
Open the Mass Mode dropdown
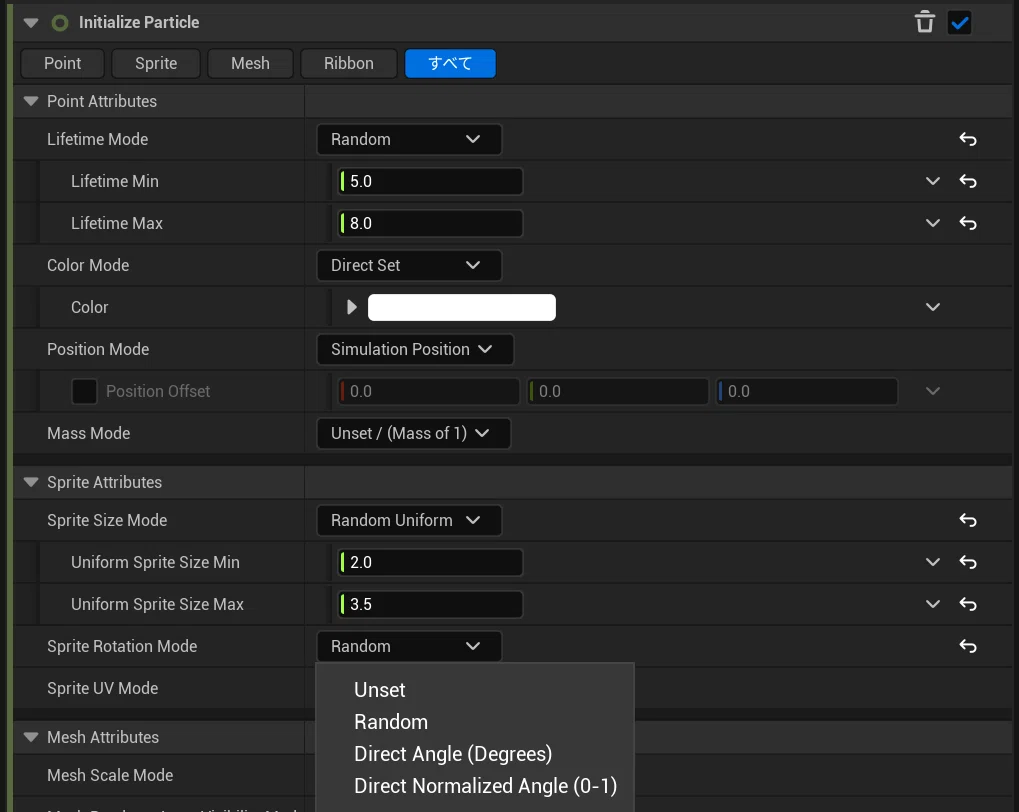point(413,434)
